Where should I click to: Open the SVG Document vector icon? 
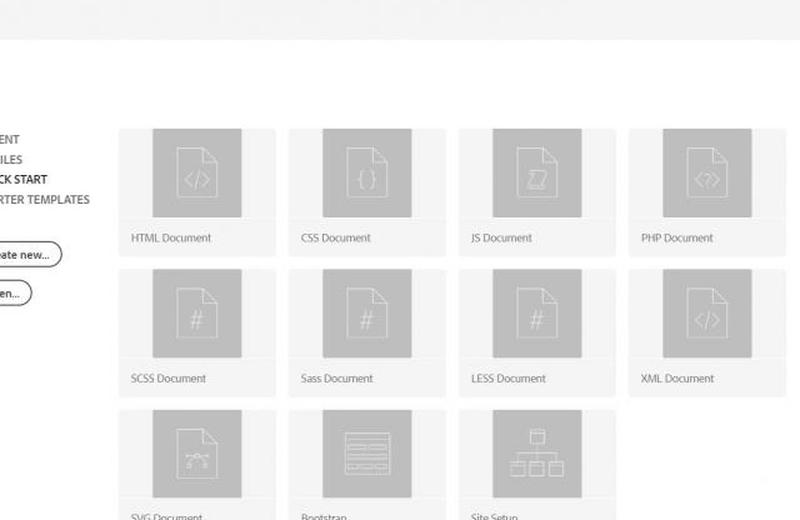[x=197, y=452]
